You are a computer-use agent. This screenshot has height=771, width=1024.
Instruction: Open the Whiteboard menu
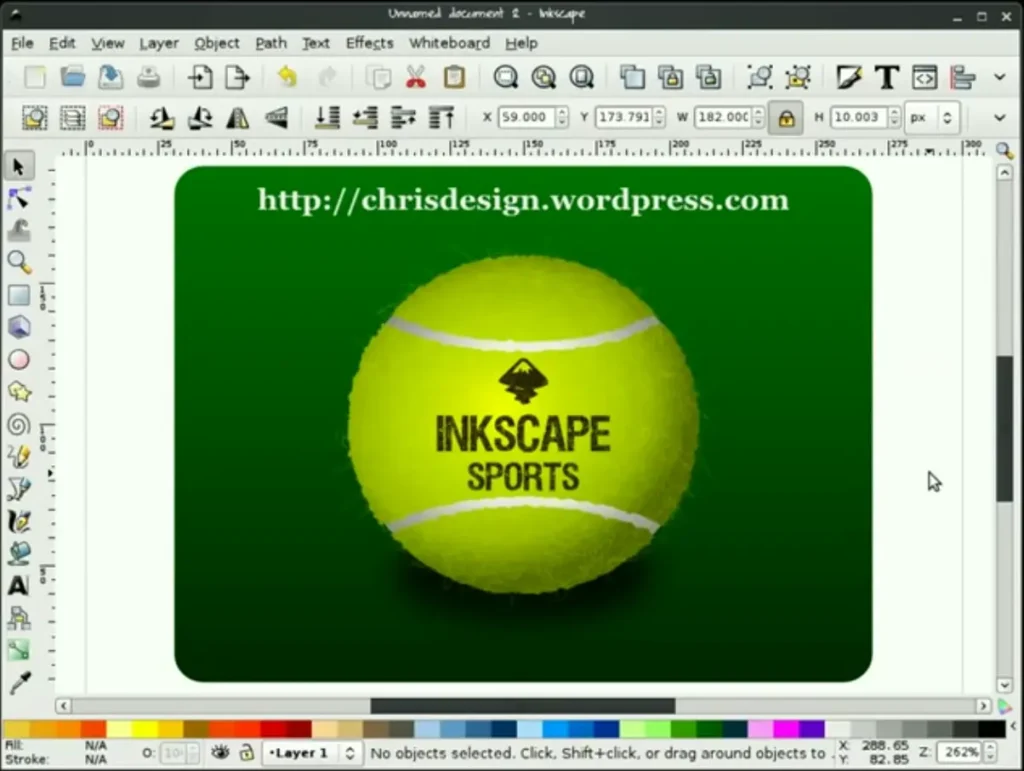click(449, 43)
